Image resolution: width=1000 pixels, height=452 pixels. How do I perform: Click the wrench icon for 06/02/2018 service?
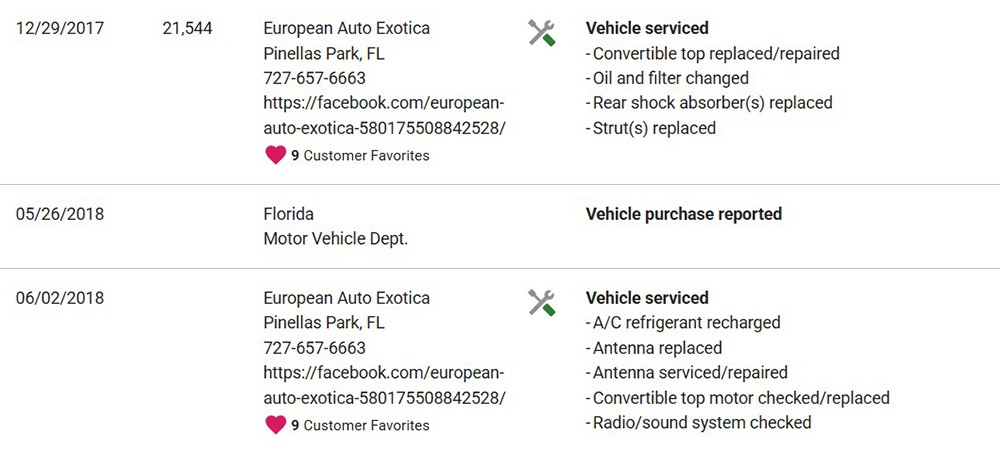tap(541, 302)
